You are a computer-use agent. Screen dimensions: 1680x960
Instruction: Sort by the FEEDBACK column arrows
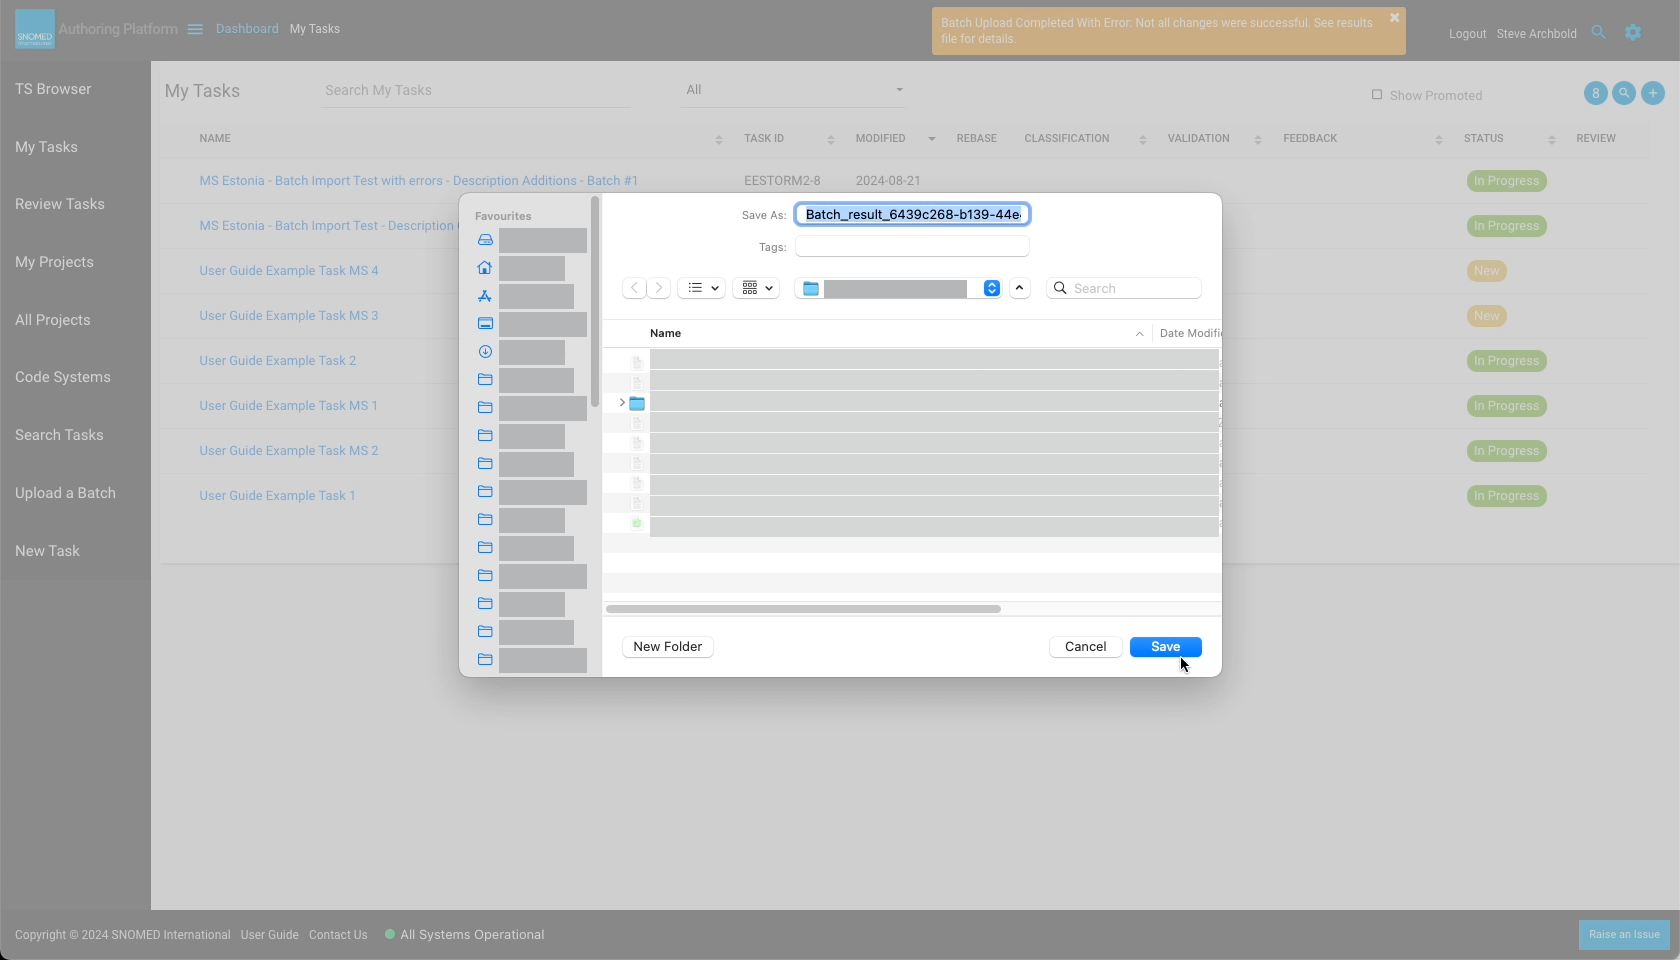click(x=1439, y=139)
